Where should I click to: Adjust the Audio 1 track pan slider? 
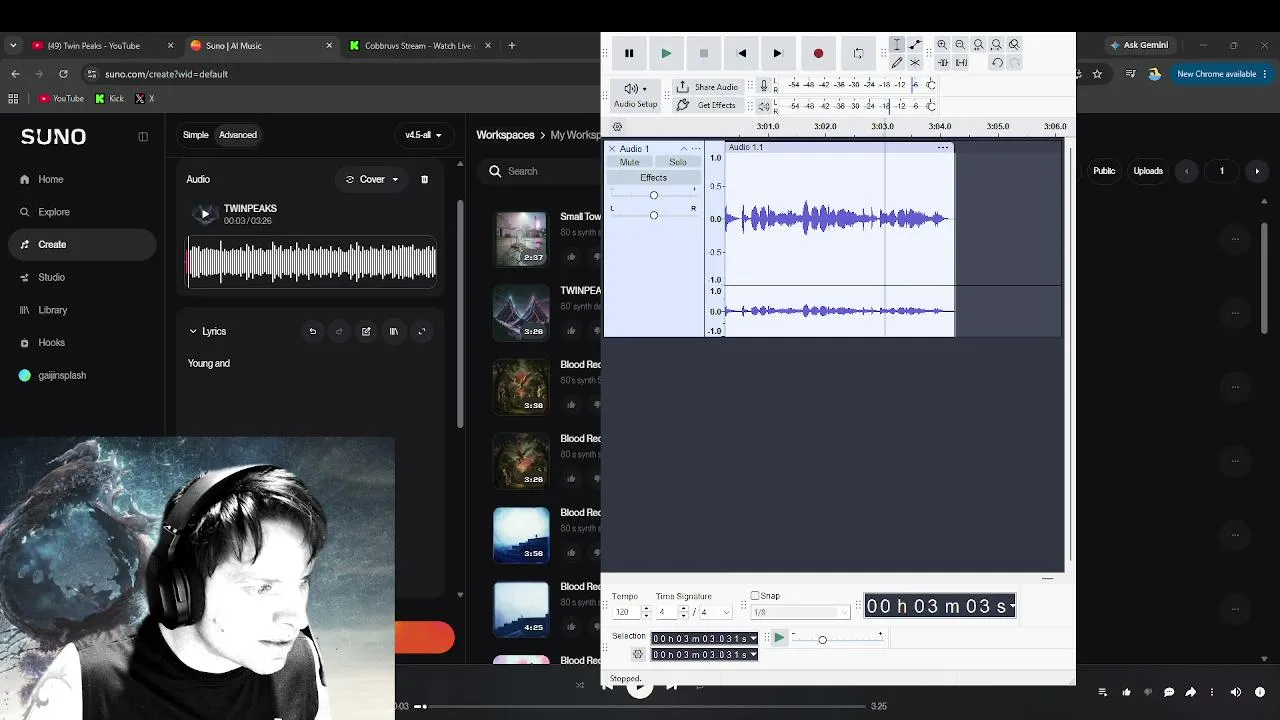[x=654, y=215]
